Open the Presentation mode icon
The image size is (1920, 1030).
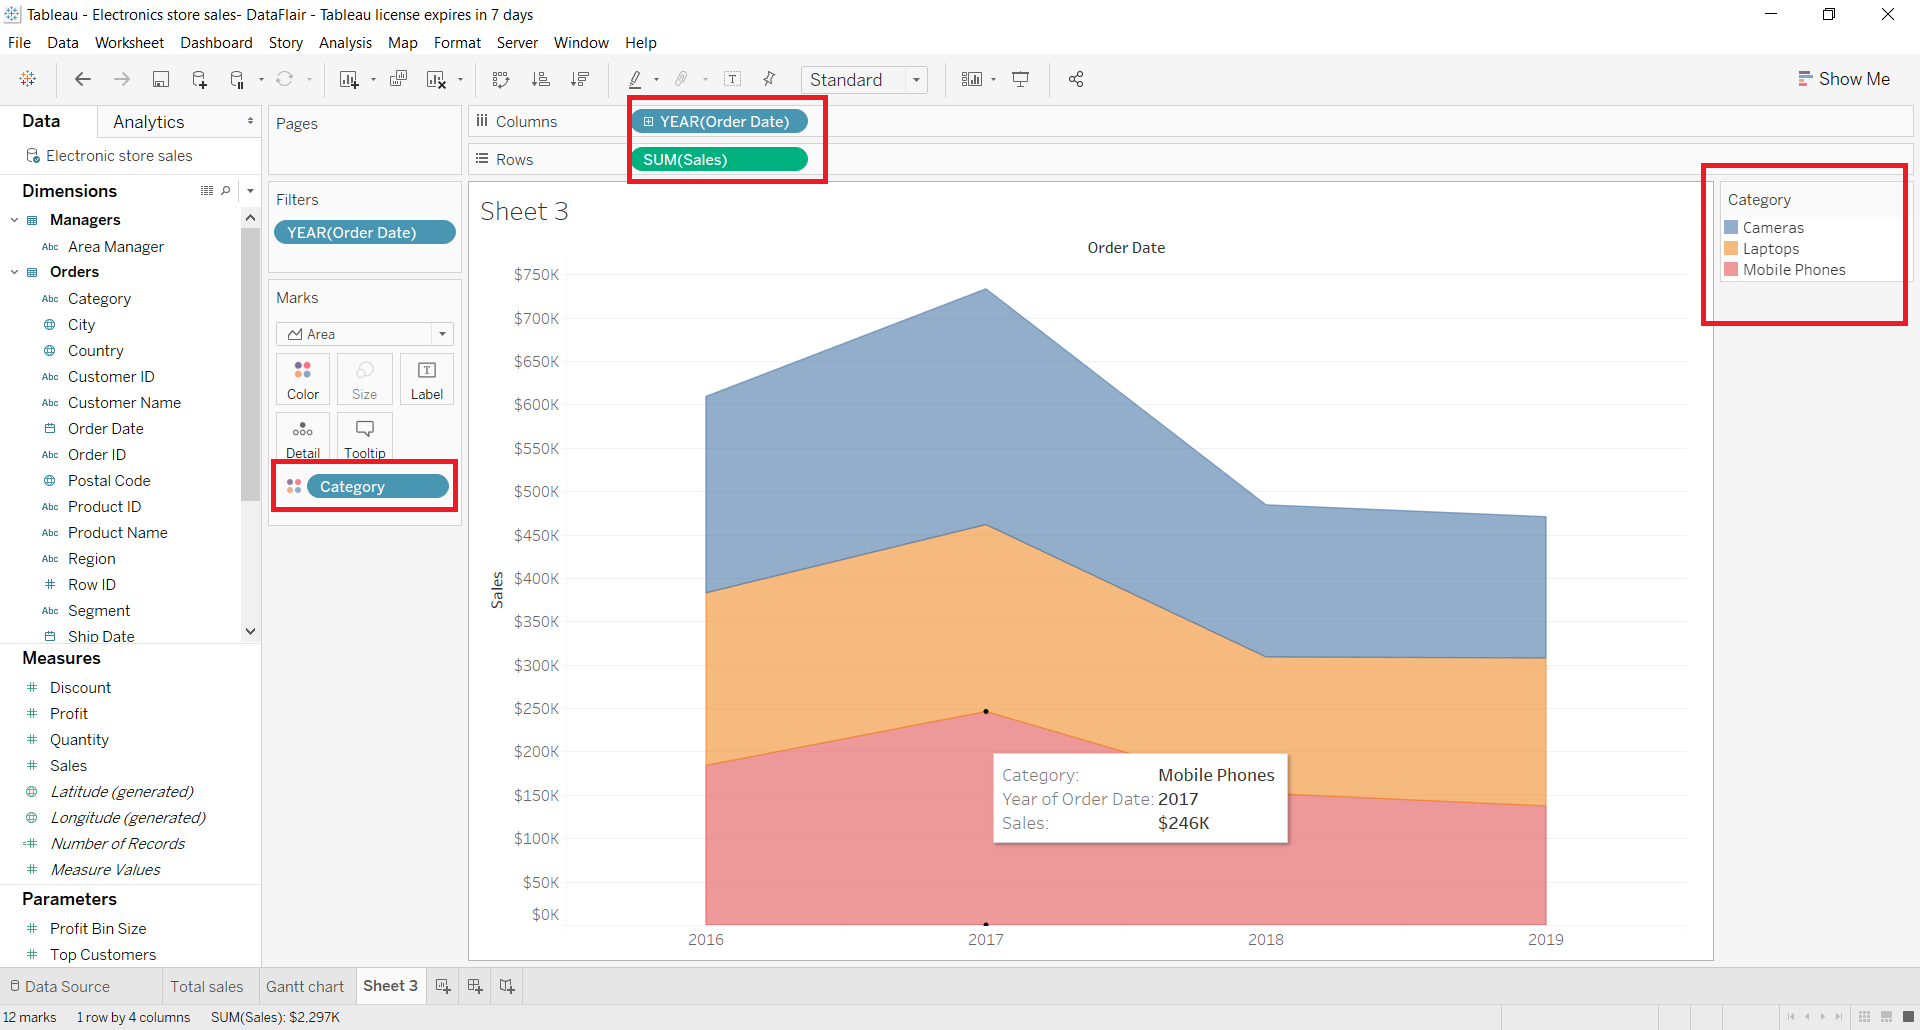click(1021, 80)
